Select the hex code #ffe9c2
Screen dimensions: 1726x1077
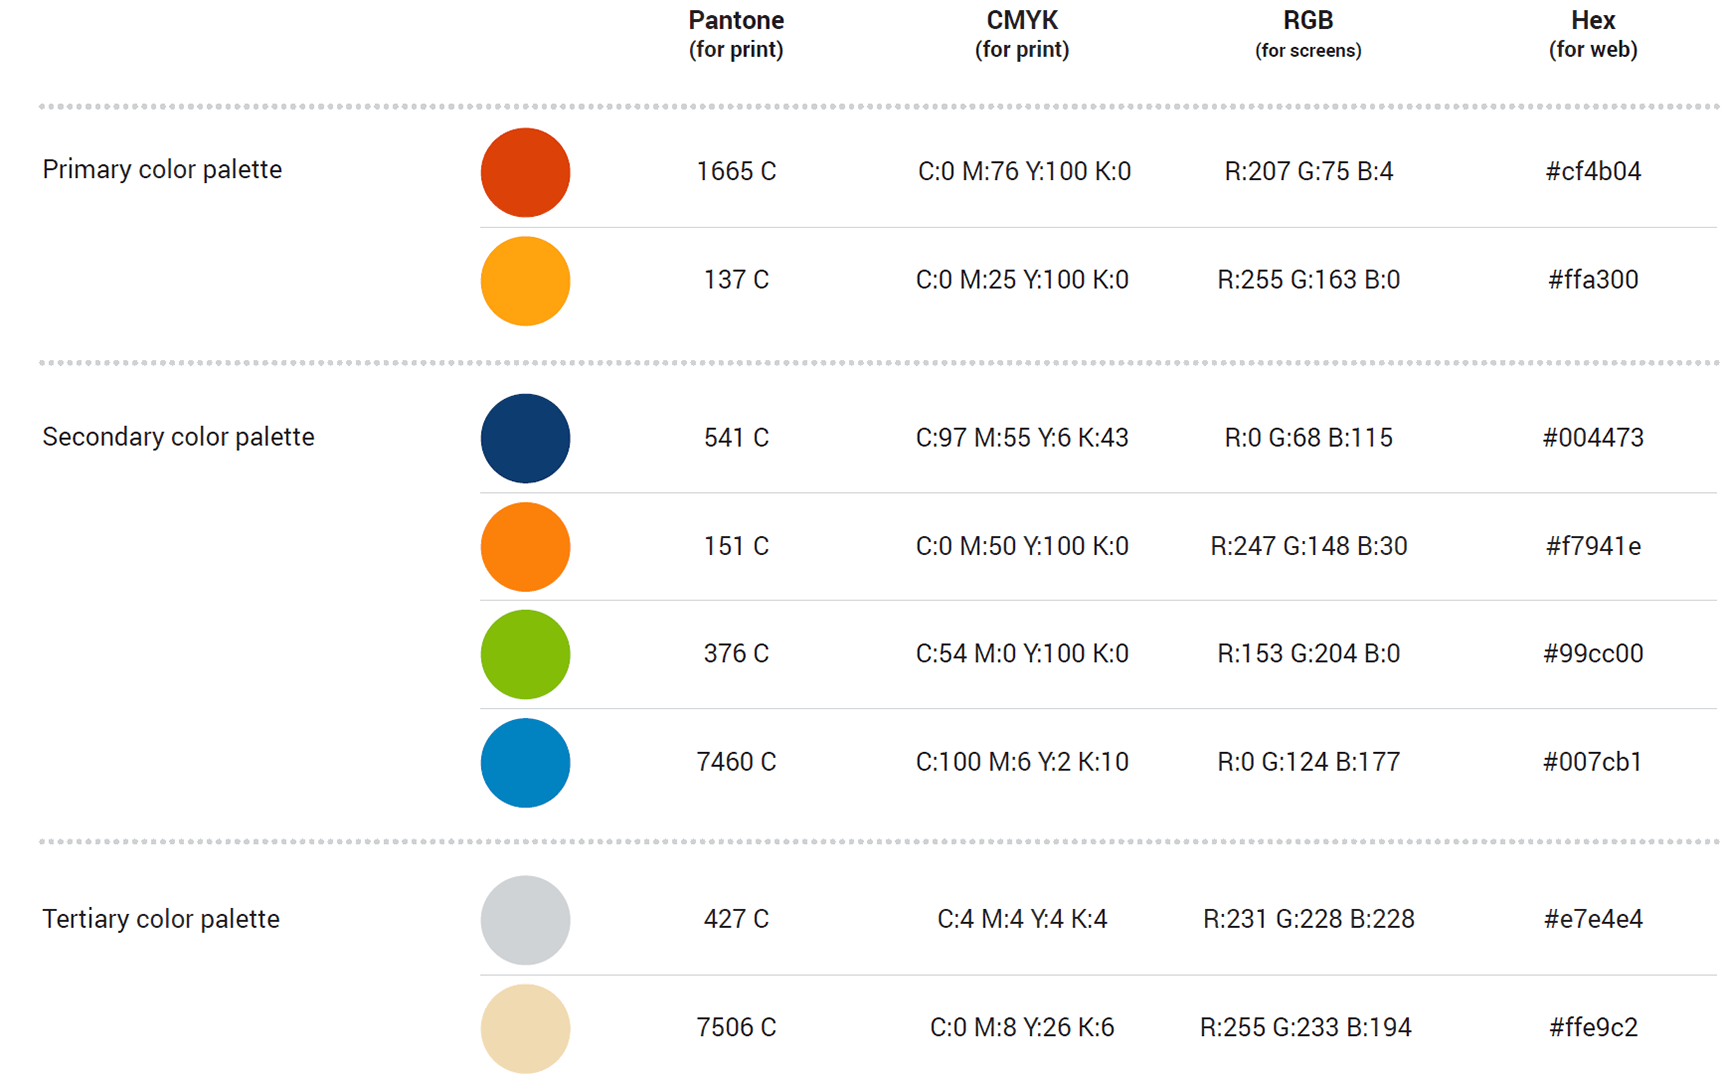tap(1593, 1027)
